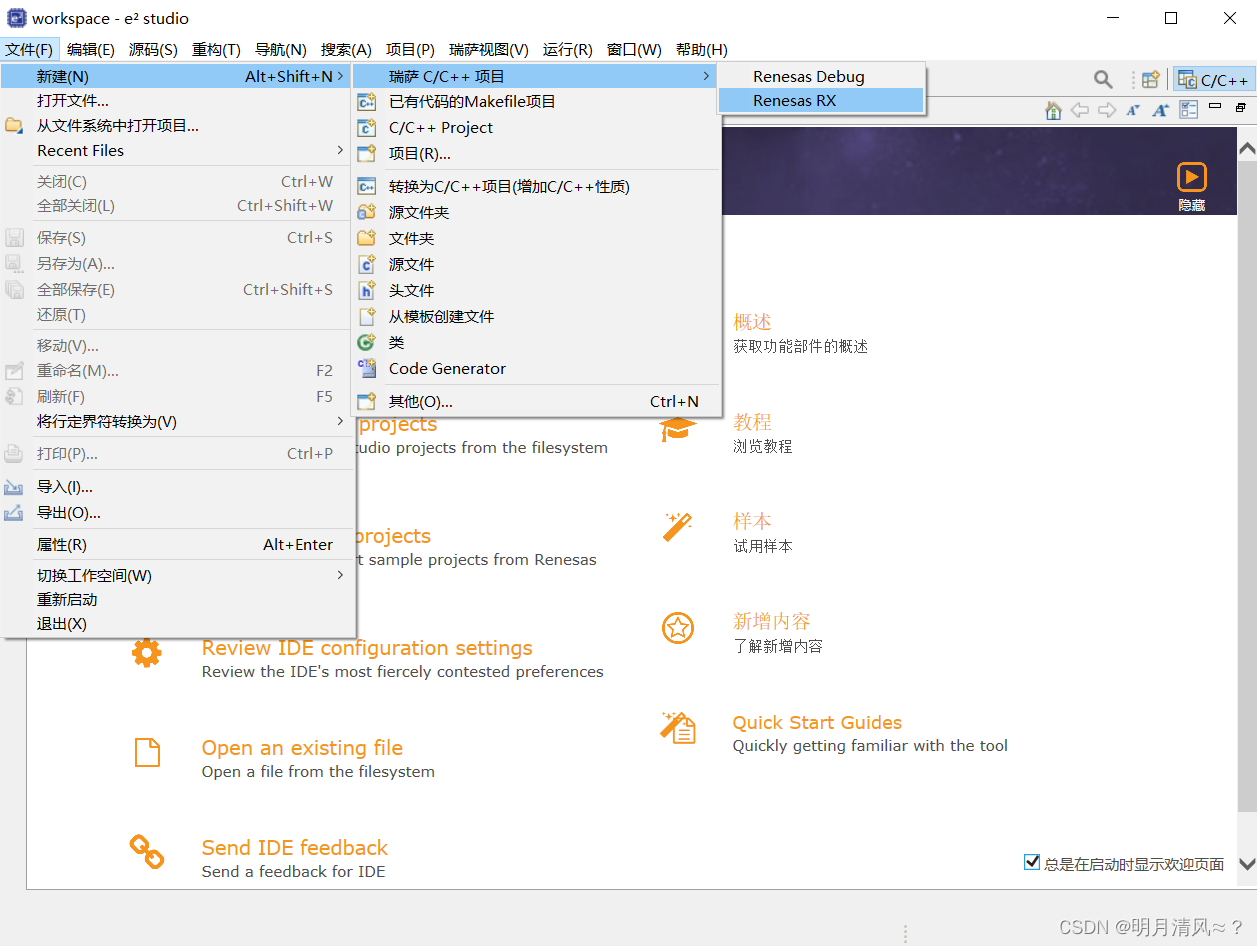This screenshot has width=1257, height=946.
Task: Open the 瑞萨视图(V) menu
Action: click(x=489, y=49)
